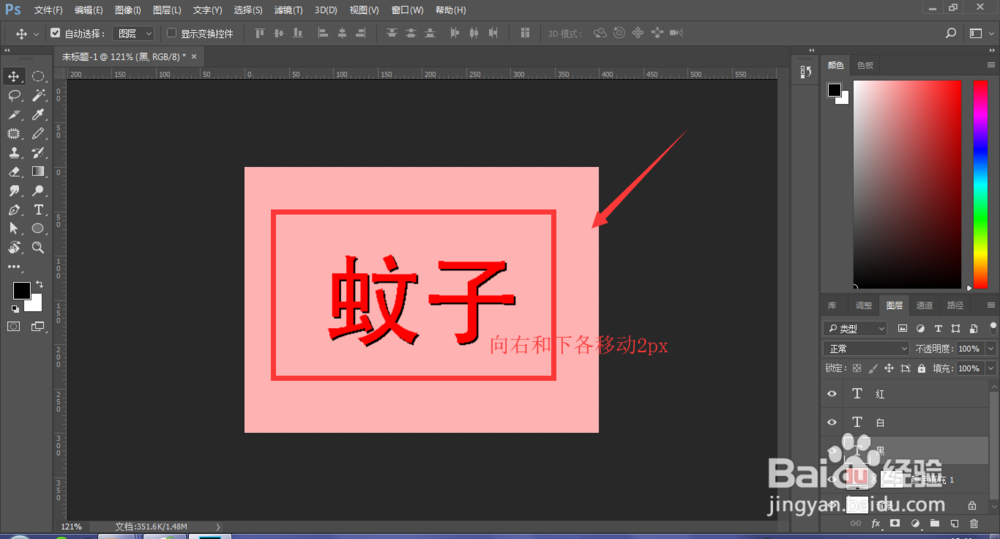The width and height of the screenshot is (1000, 539).
Task: Create a new layer
Action: 955,524
